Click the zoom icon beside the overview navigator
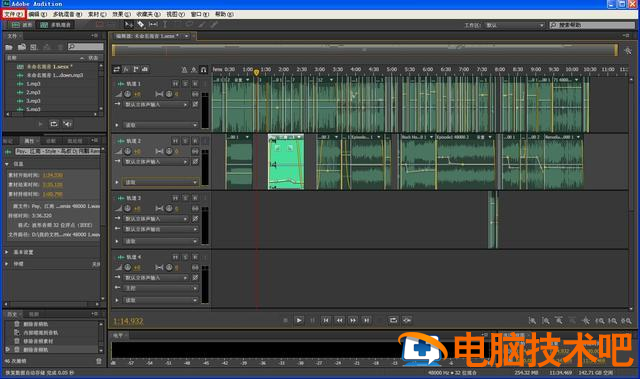The width and height of the screenshot is (640, 379). point(628,51)
